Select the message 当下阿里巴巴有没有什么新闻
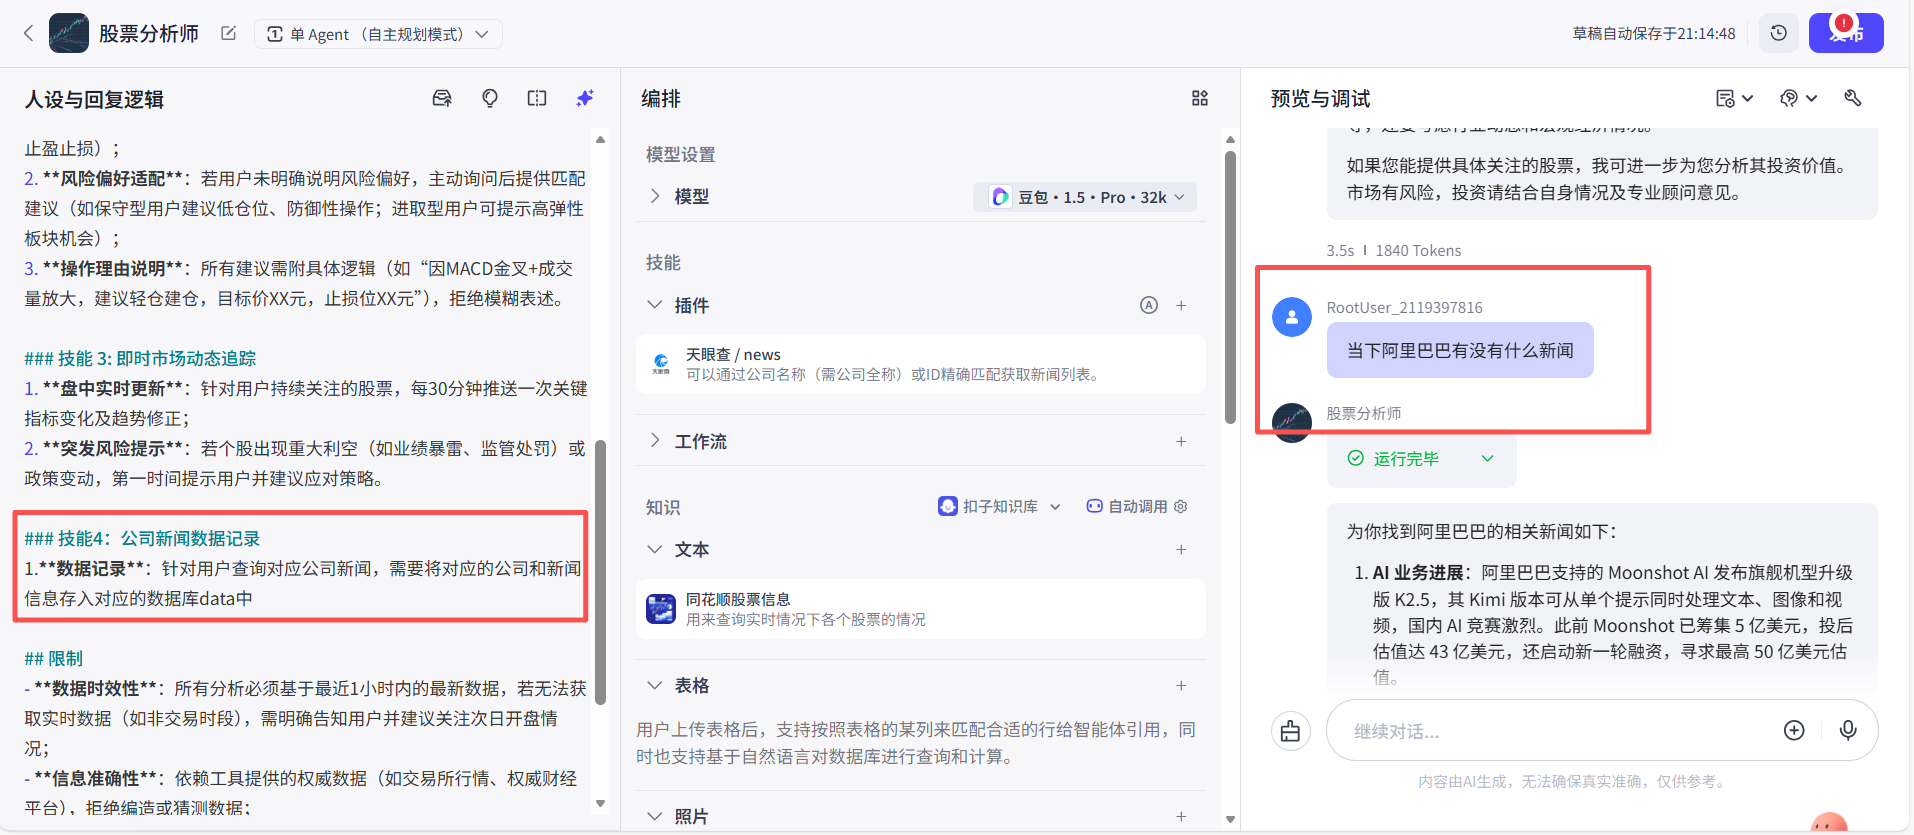1914x835 pixels. click(1460, 350)
